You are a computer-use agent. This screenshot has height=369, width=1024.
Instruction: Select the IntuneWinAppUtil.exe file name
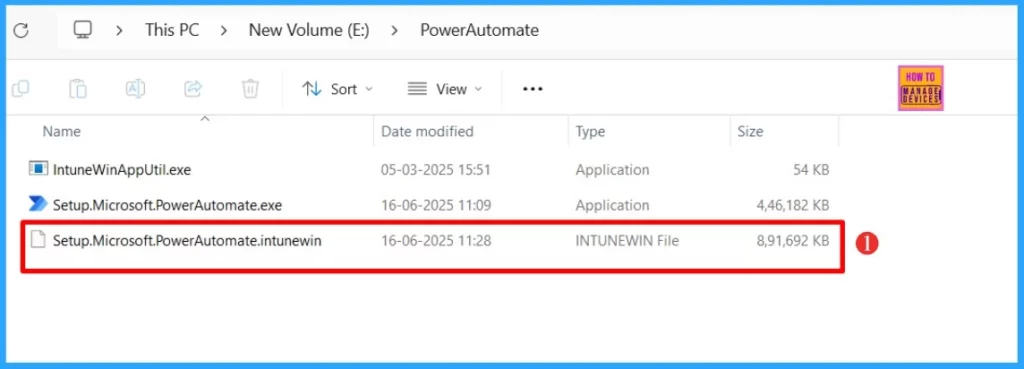(x=121, y=170)
